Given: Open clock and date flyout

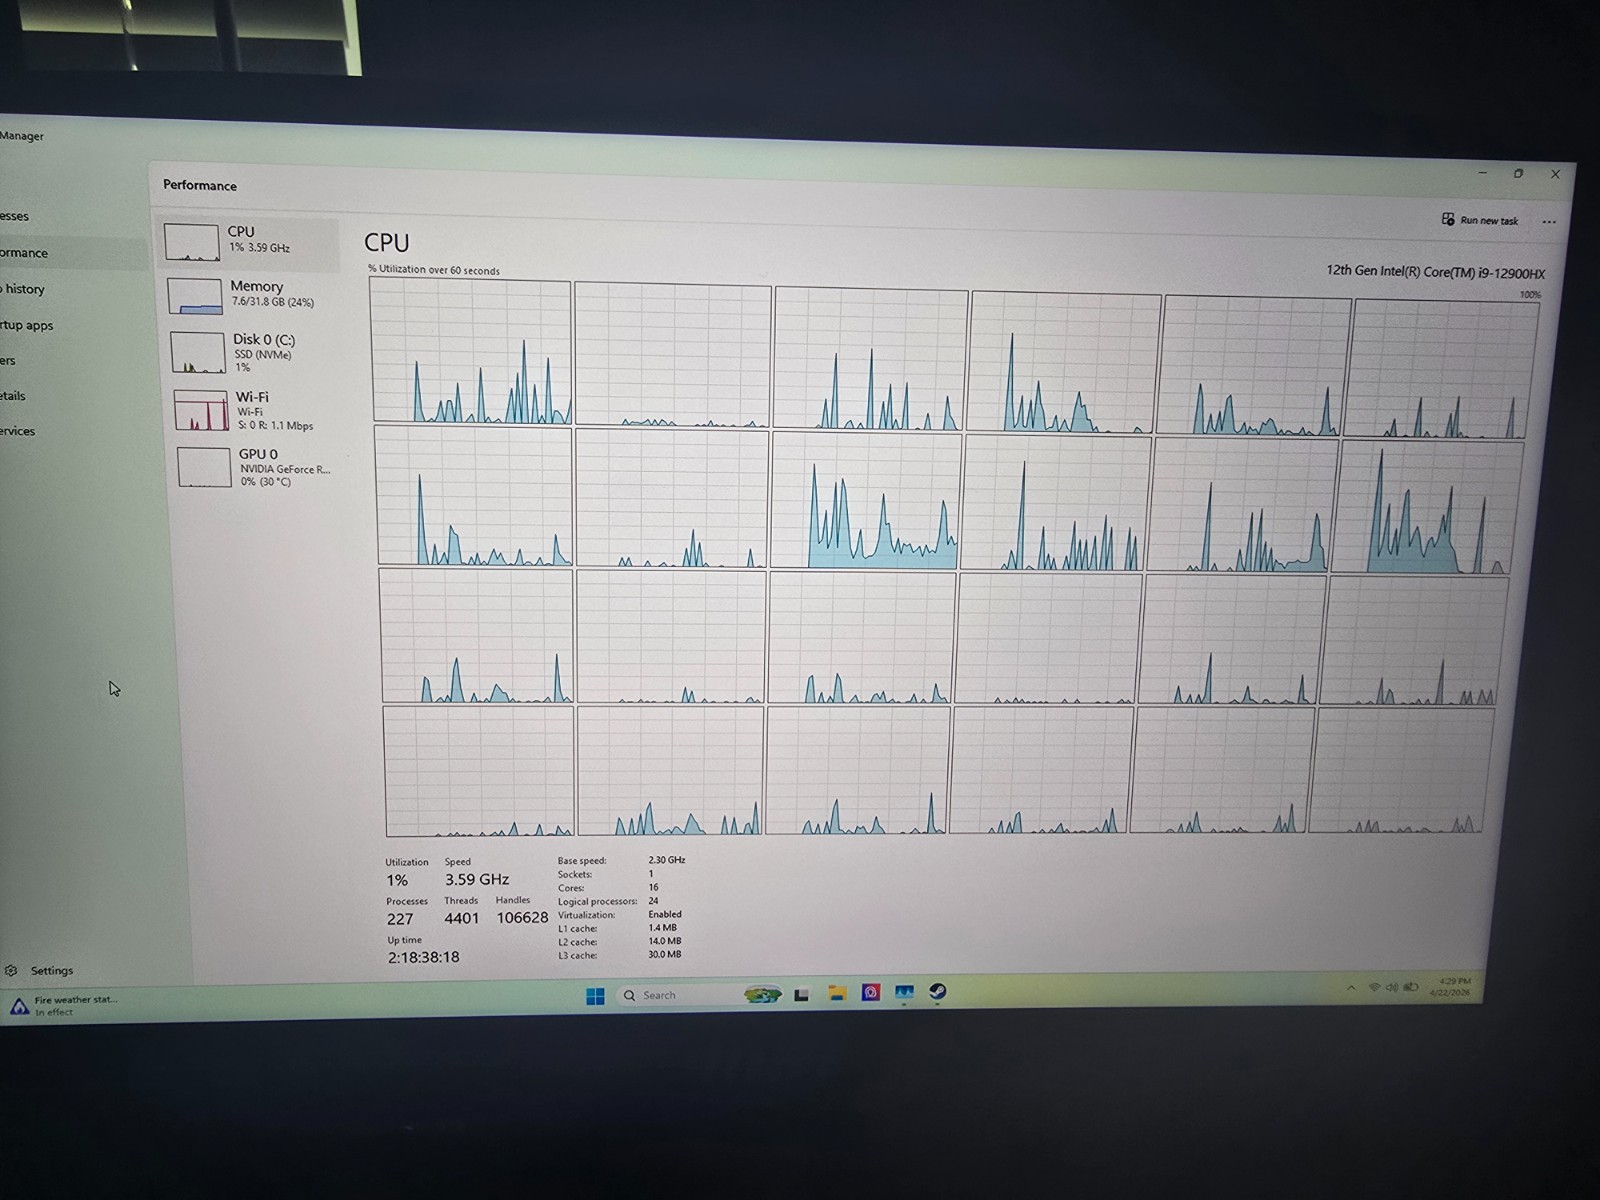Looking at the screenshot, I should [1450, 987].
